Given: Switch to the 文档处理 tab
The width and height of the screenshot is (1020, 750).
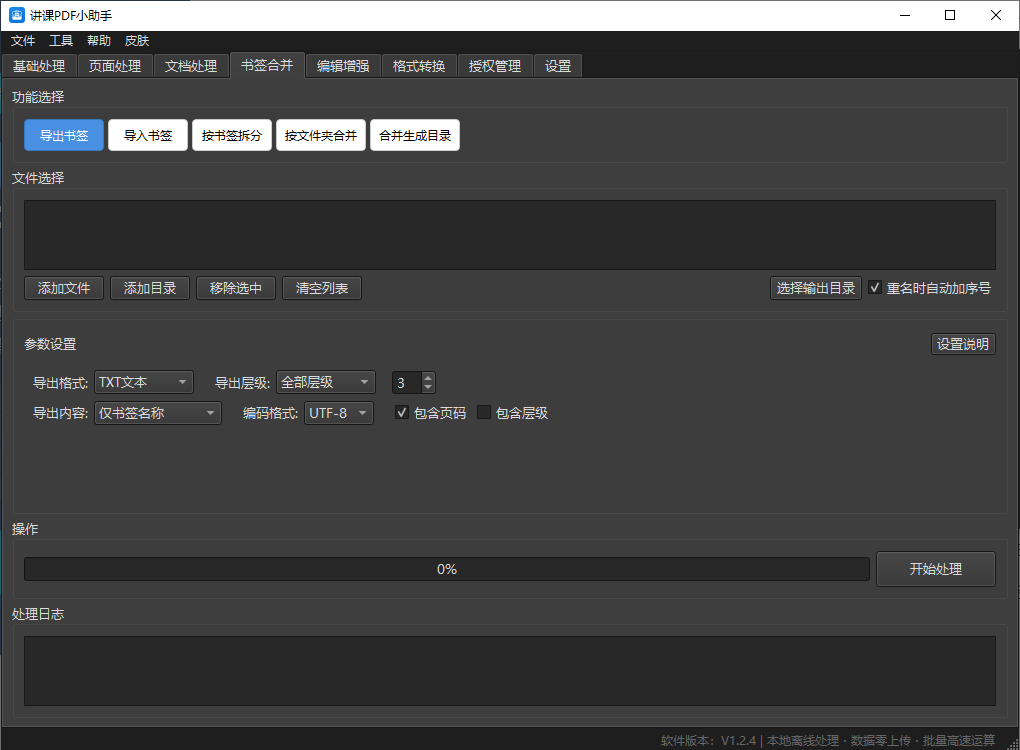Looking at the screenshot, I should pos(191,66).
